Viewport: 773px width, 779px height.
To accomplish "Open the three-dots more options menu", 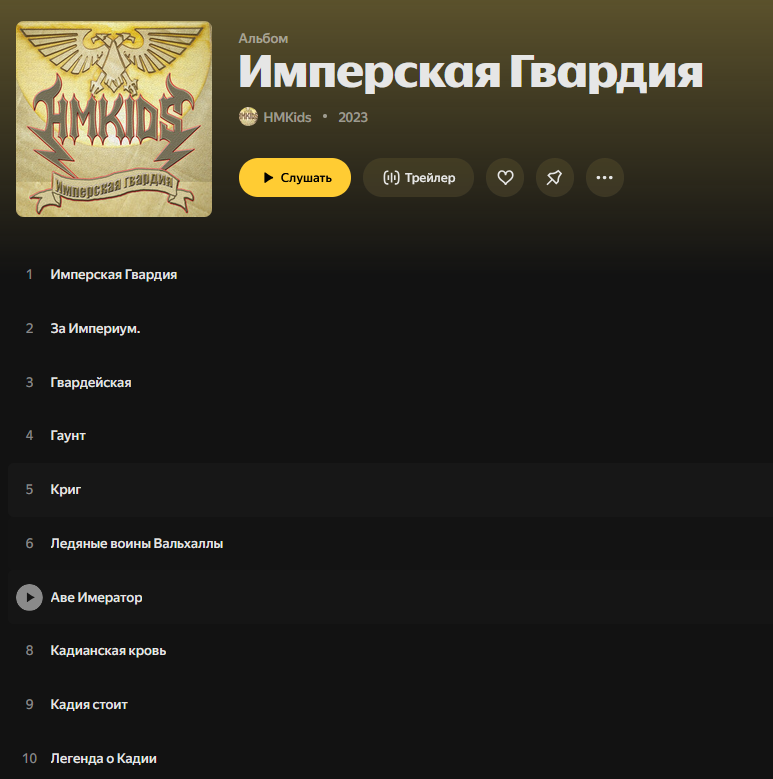I will (605, 177).
